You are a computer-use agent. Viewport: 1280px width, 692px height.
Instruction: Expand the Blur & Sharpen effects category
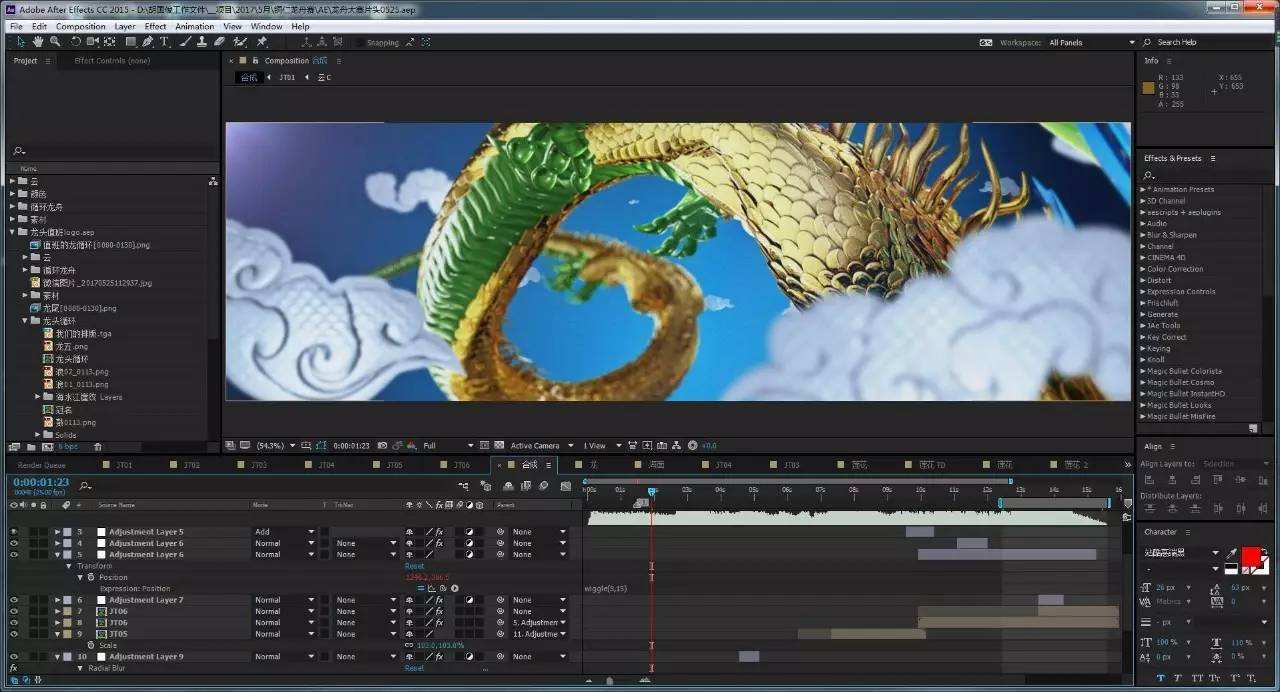tap(1143, 235)
